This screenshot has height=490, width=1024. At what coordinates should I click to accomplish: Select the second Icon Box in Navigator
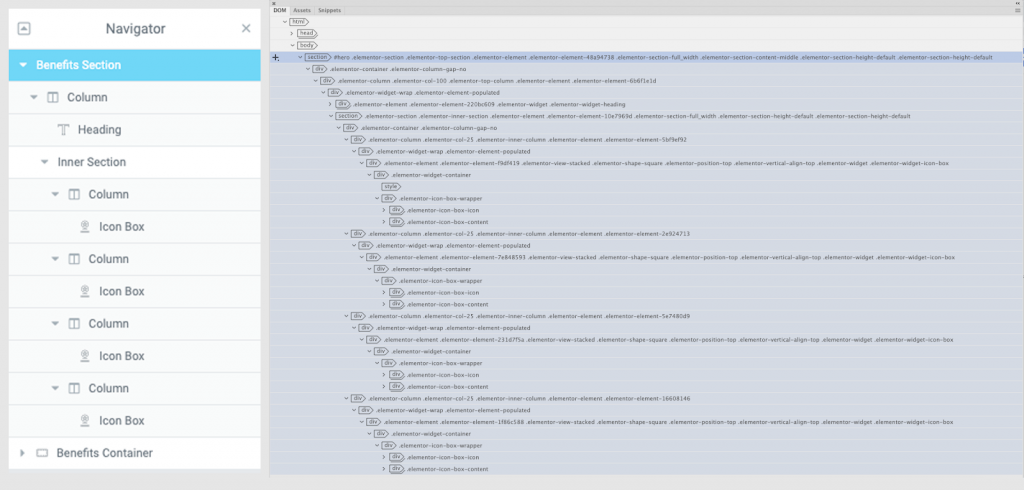coord(121,291)
